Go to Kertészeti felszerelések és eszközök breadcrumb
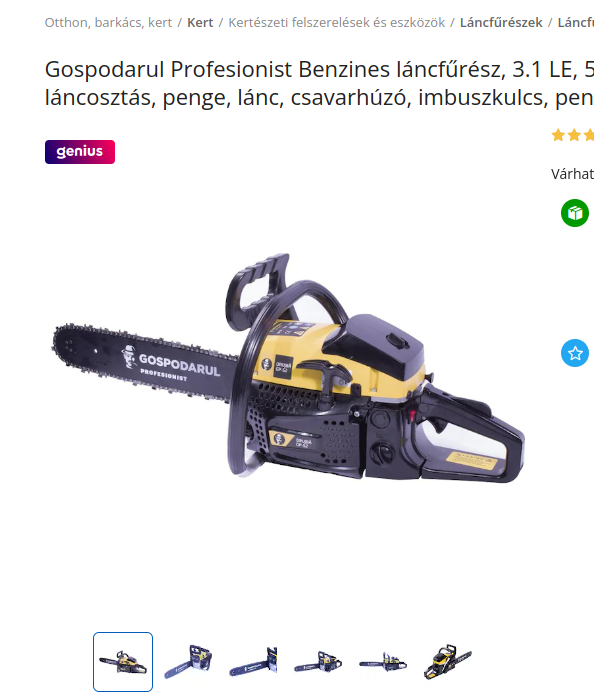The image size is (594, 692). (336, 23)
